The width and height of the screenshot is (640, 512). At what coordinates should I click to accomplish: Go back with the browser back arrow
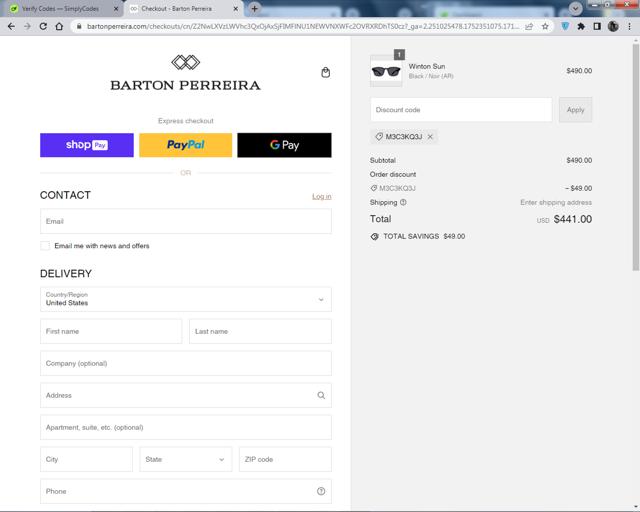pos(11,27)
